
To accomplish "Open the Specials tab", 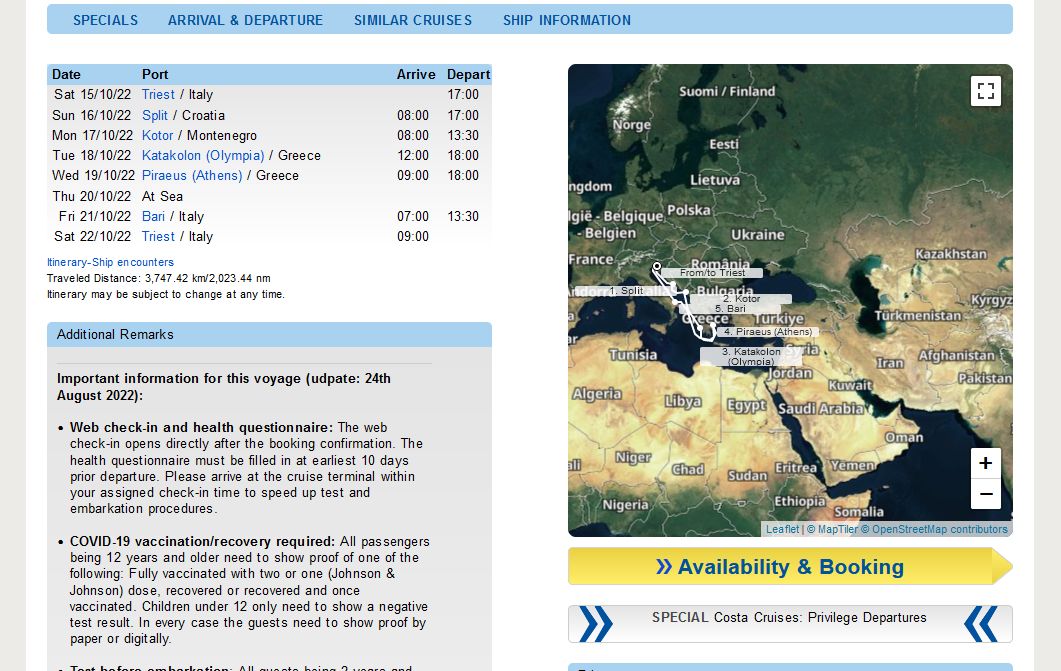I will point(106,20).
